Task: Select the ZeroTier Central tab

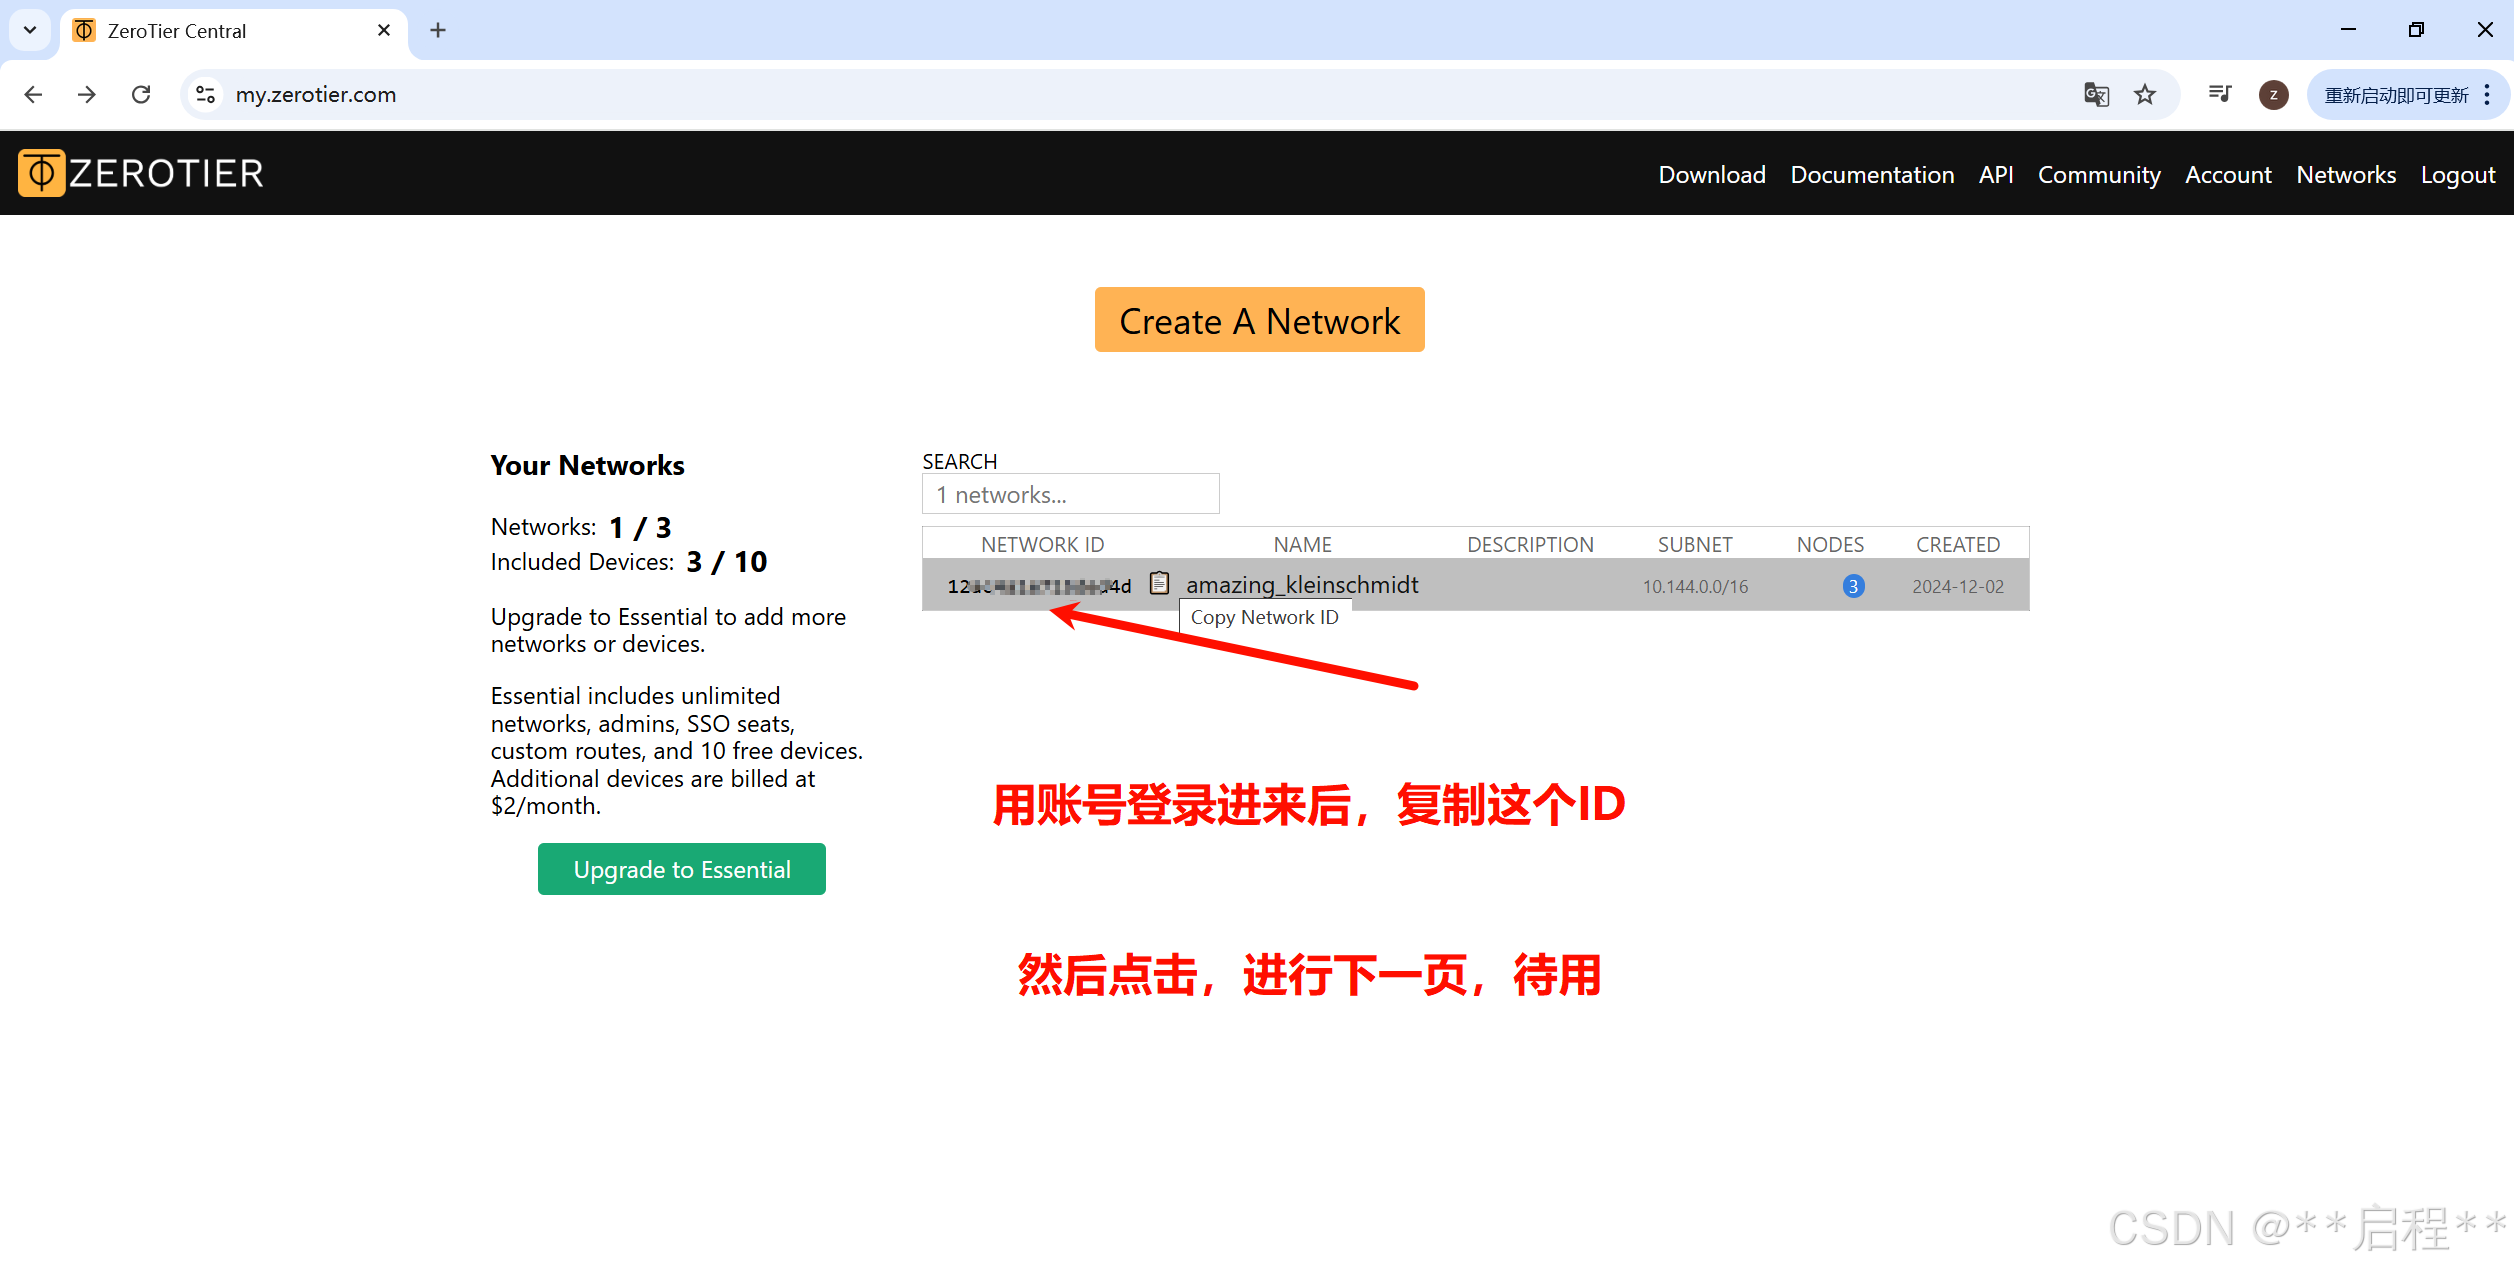Action: click(x=234, y=31)
